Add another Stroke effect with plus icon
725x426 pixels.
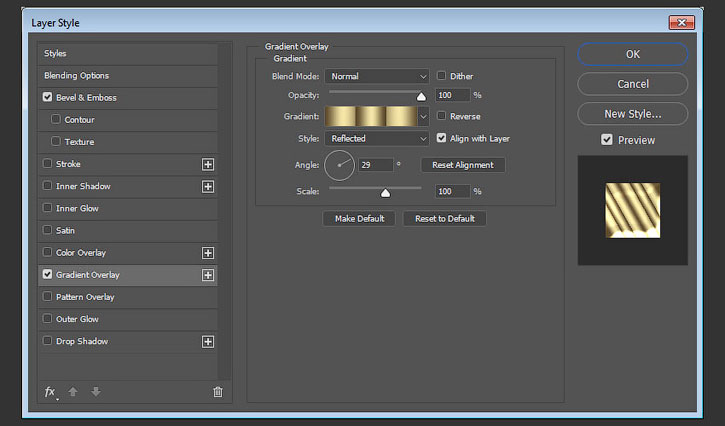208,164
